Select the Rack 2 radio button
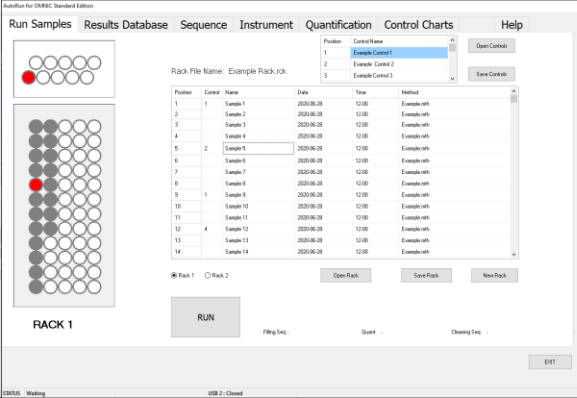Image resolution: width=577 pixels, height=398 pixels. [x=208, y=275]
